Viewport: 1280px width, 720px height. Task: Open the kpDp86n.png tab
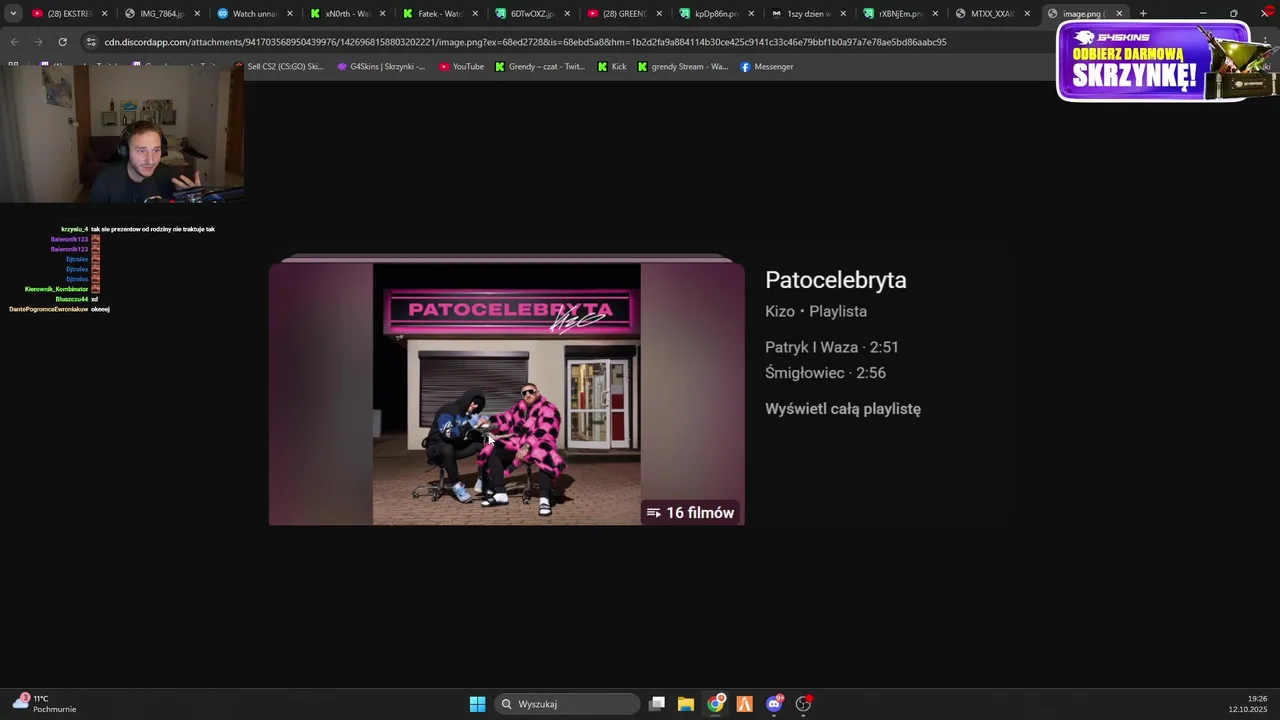click(x=715, y=14)
